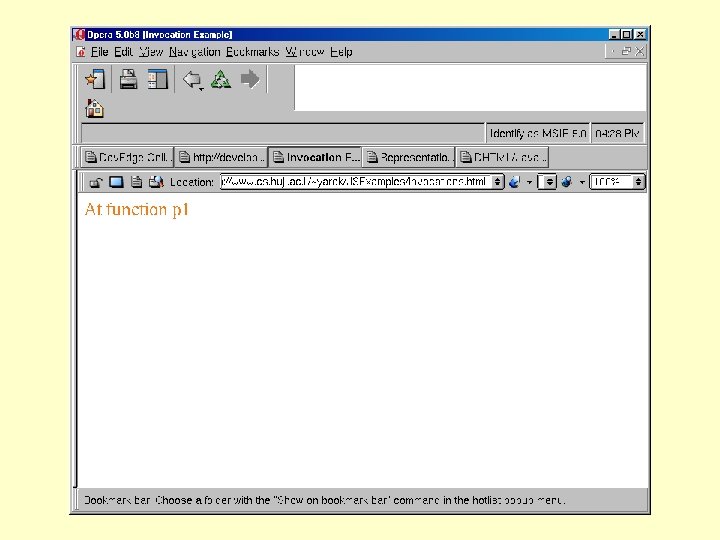Open Back button's small history arrow

[x=201, y=89]
